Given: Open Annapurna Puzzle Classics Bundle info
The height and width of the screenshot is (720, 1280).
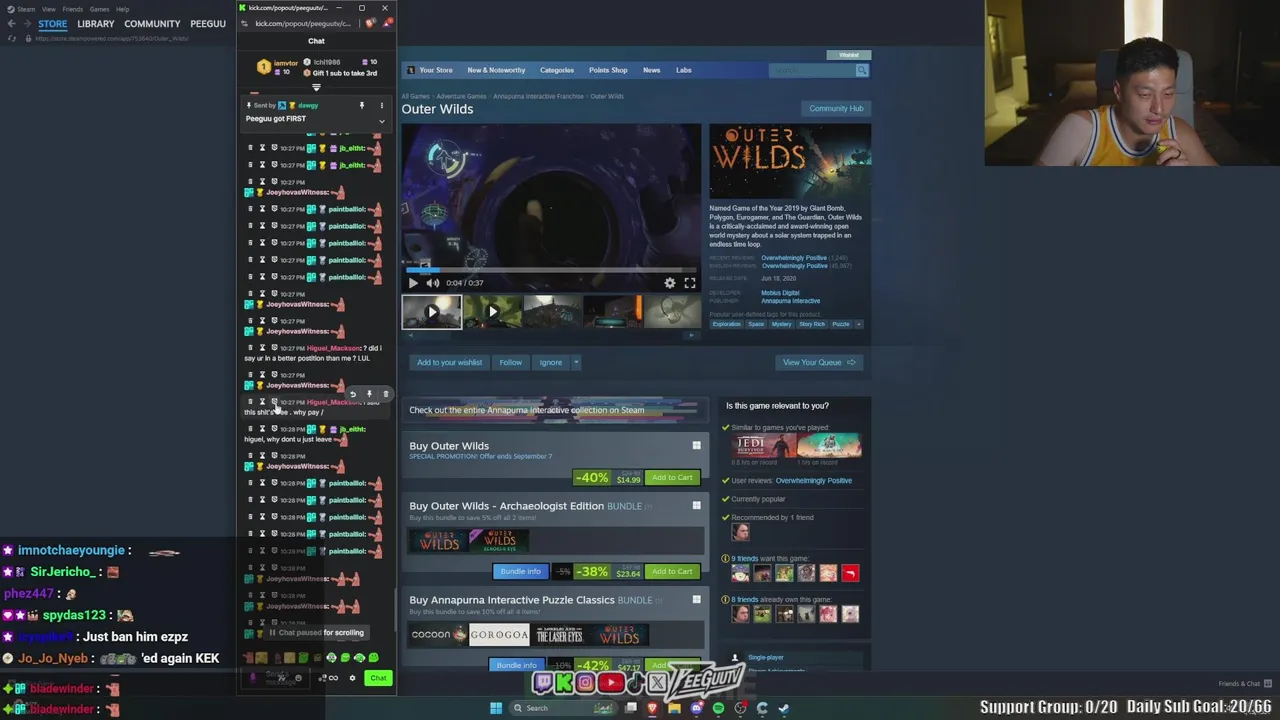Looking at the screenshot, I should point(517,665).
